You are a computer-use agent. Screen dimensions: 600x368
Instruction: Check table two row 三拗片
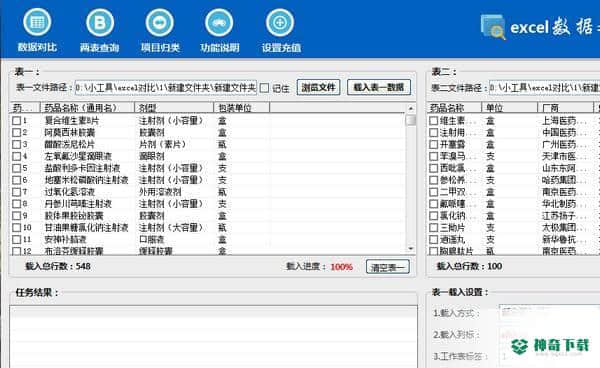[x=434, y=228]
